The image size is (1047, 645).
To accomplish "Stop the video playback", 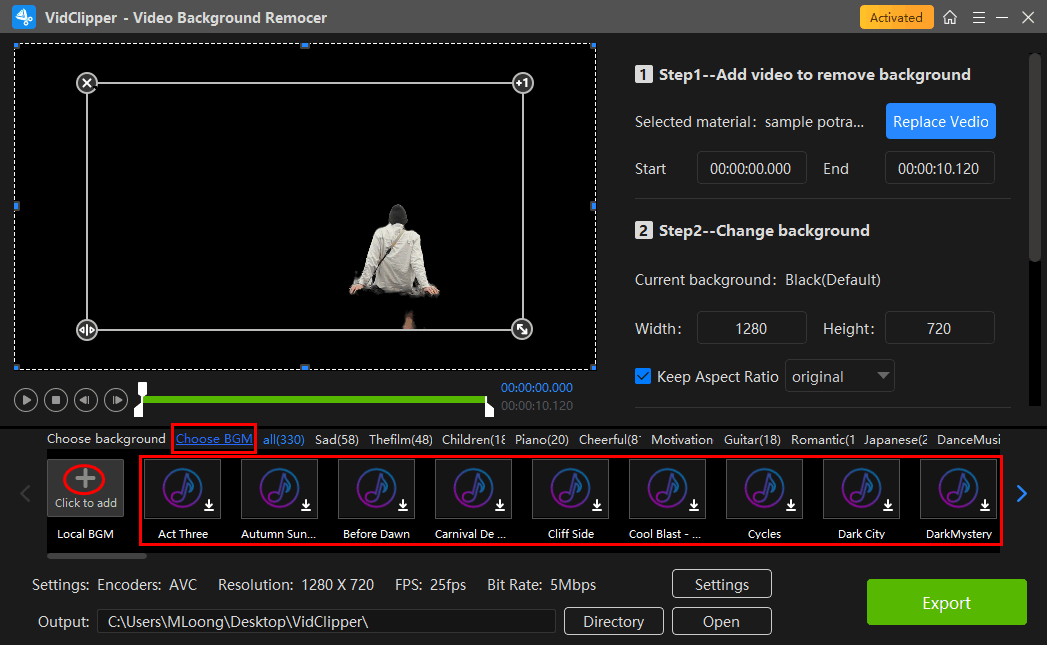I will click(x=57, y=400).
